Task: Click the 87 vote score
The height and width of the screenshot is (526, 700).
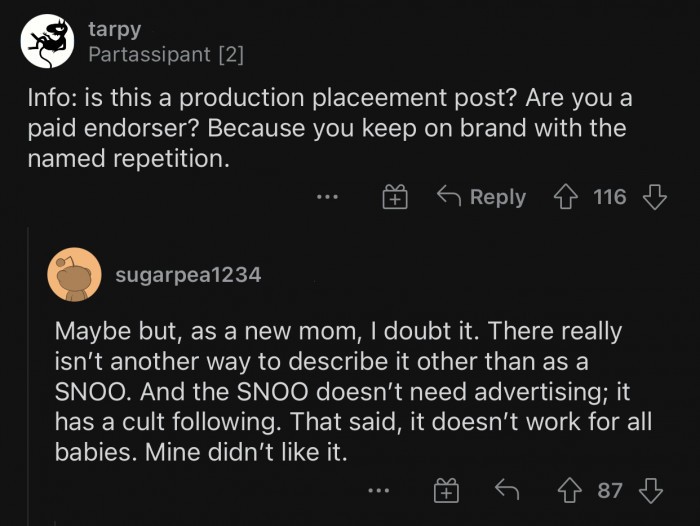Action: (x=610, y=490)
